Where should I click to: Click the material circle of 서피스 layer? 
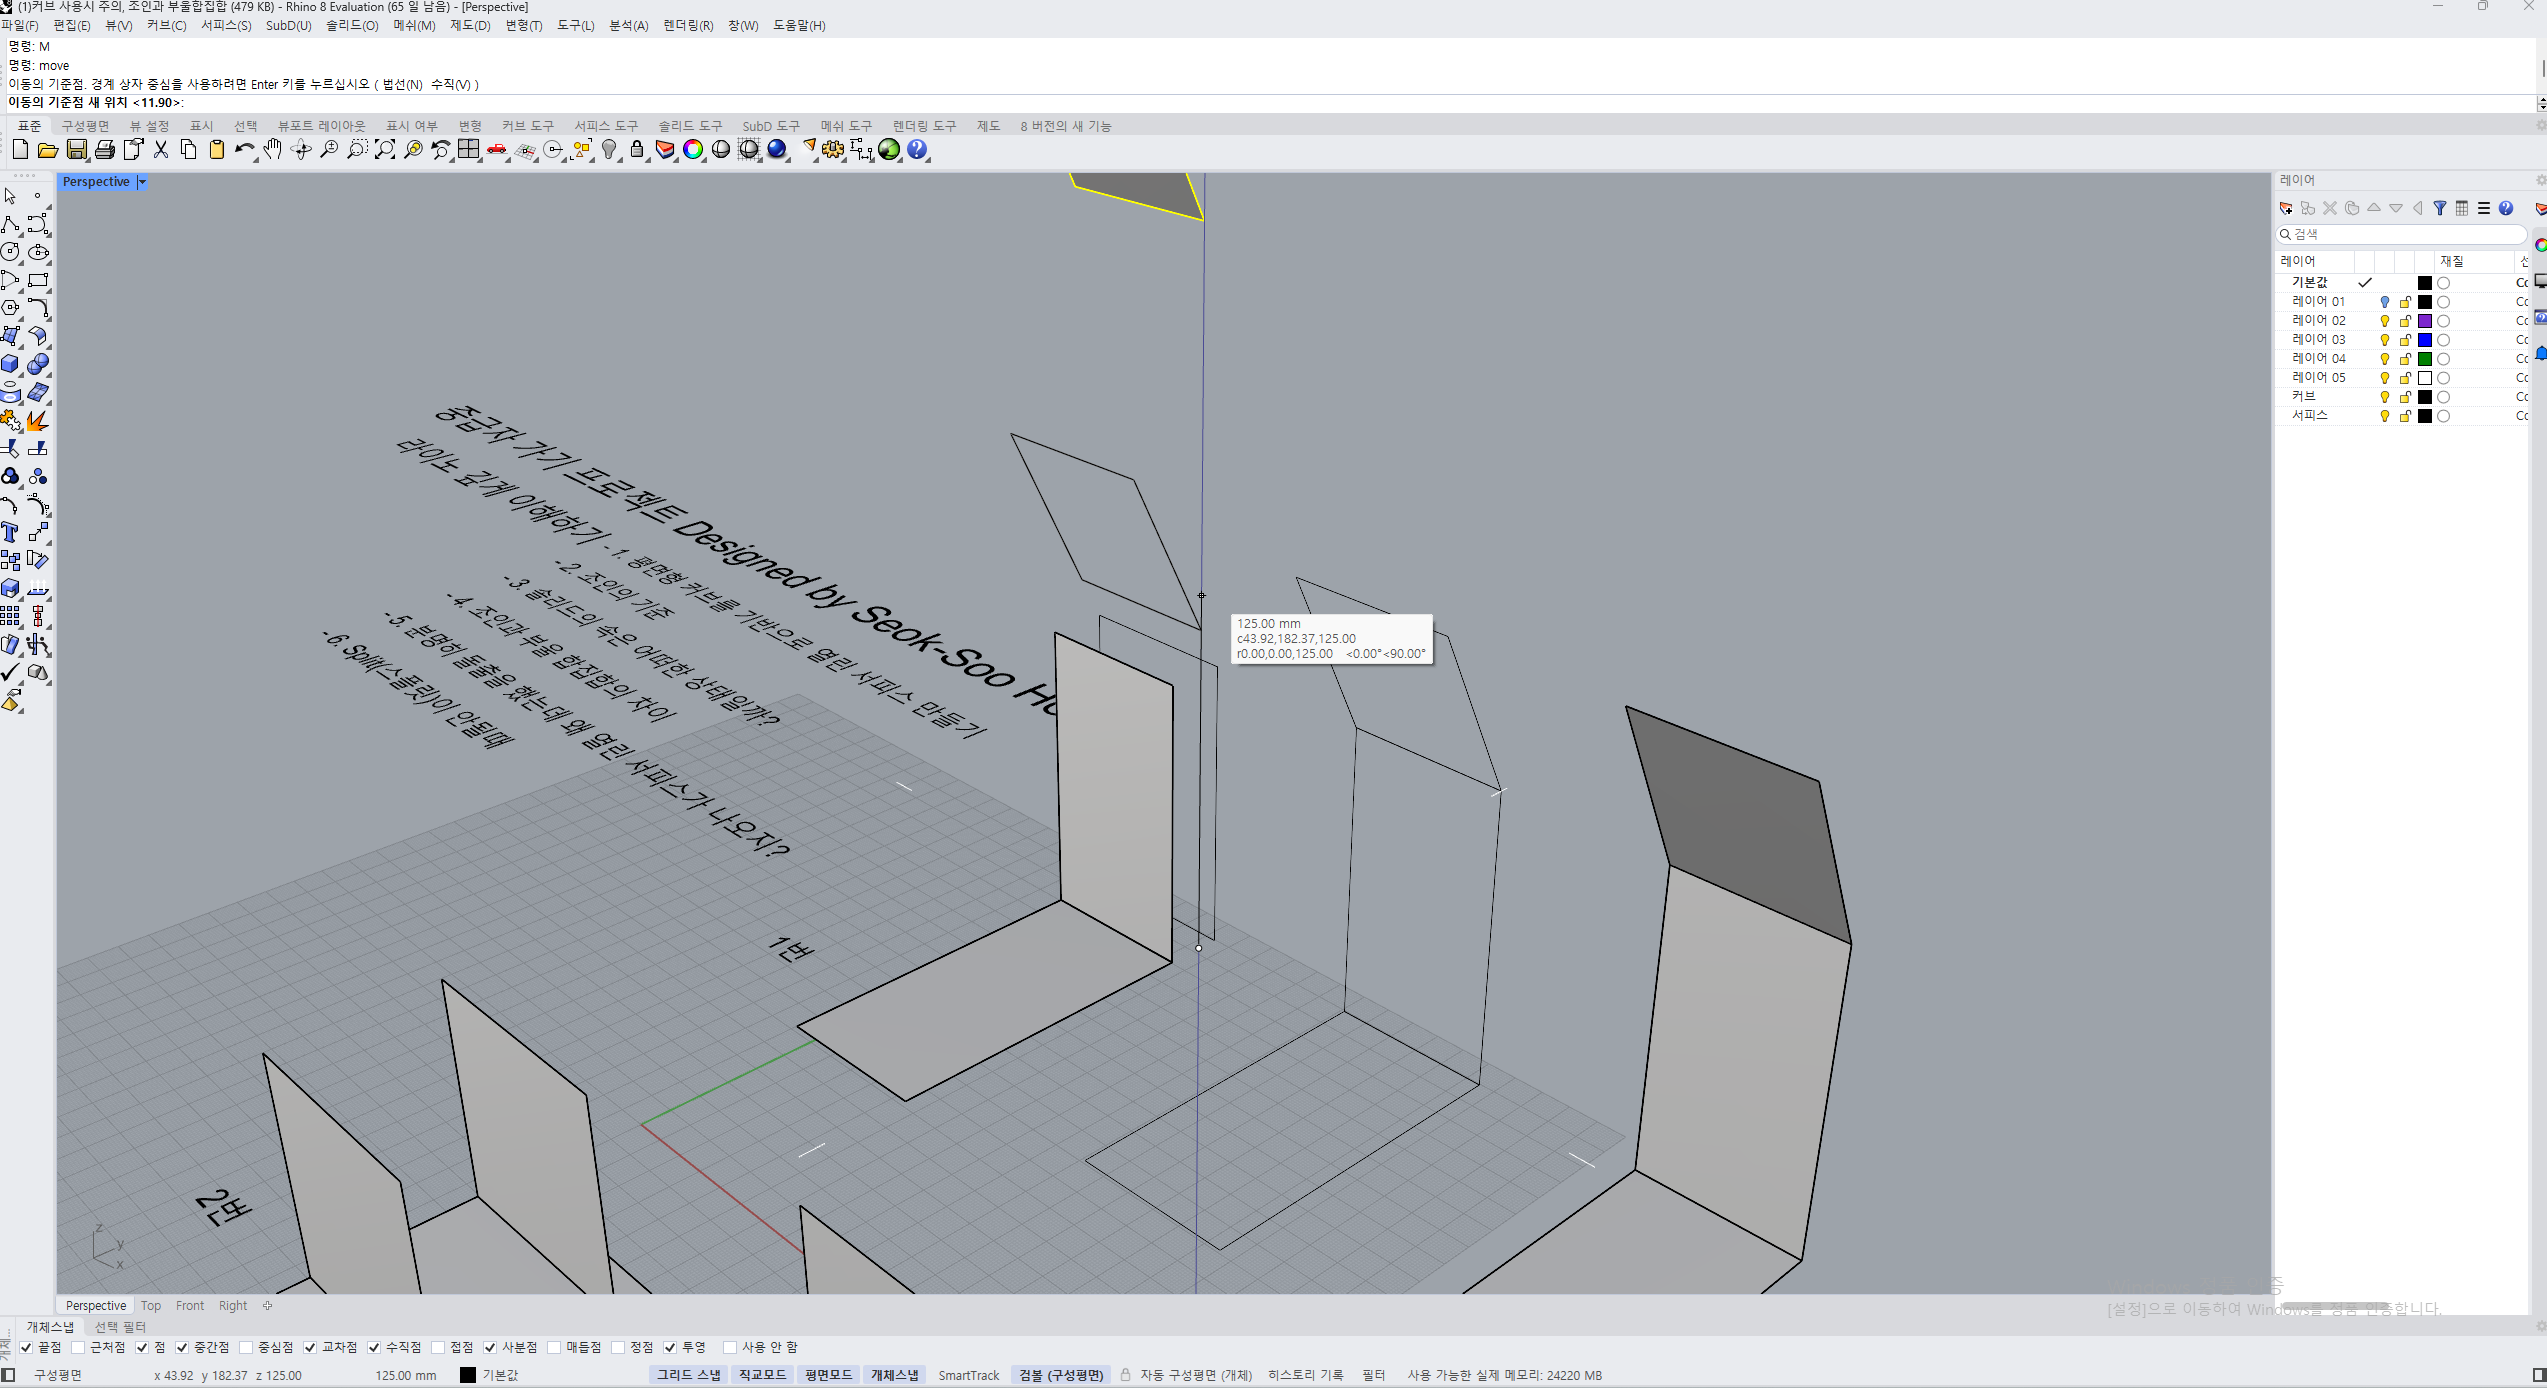tap(2444, 416)
